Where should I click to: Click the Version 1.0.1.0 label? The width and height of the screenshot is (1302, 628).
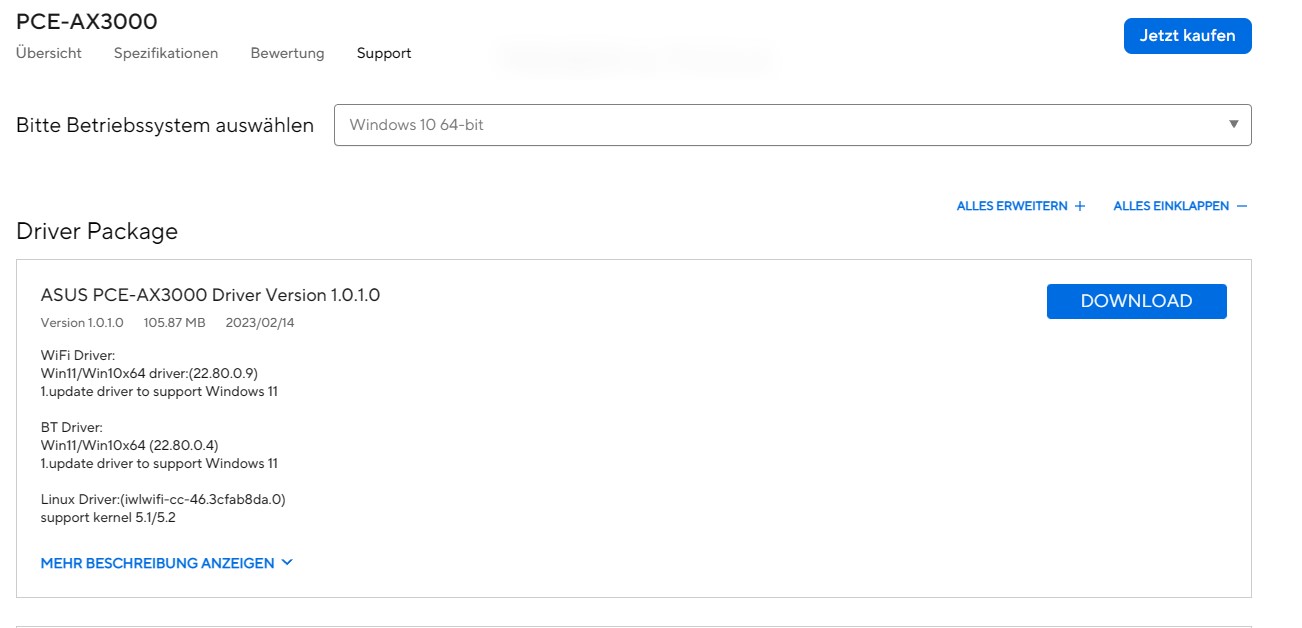click(x=82, y=323)
